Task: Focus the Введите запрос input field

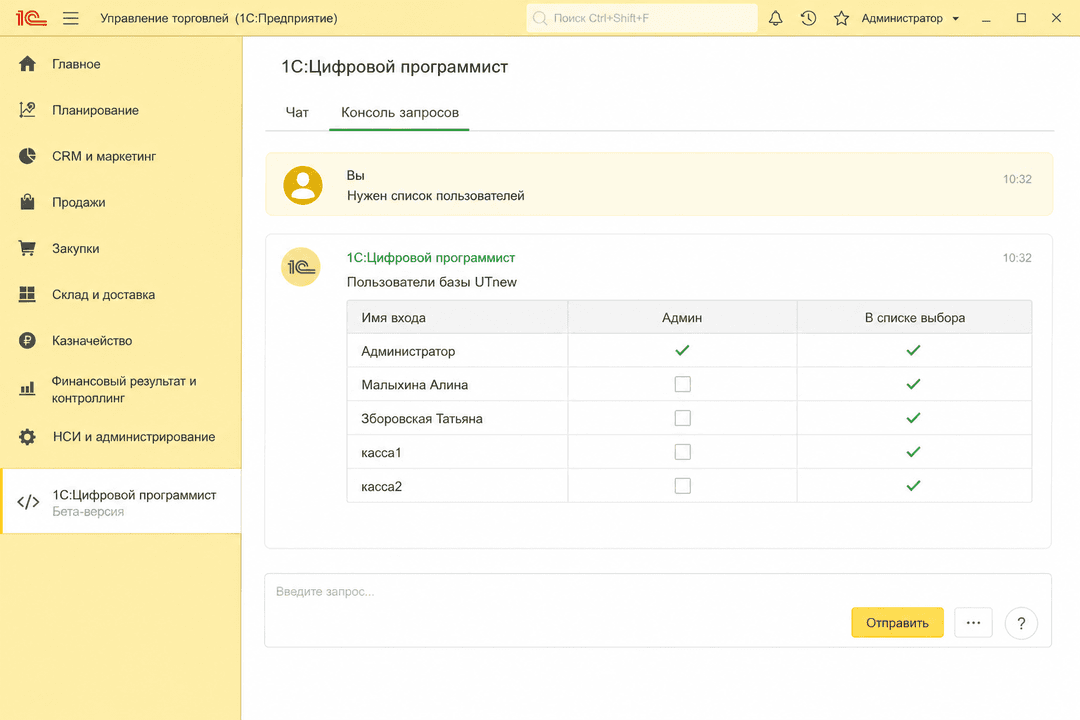Action: pos(658,610)
